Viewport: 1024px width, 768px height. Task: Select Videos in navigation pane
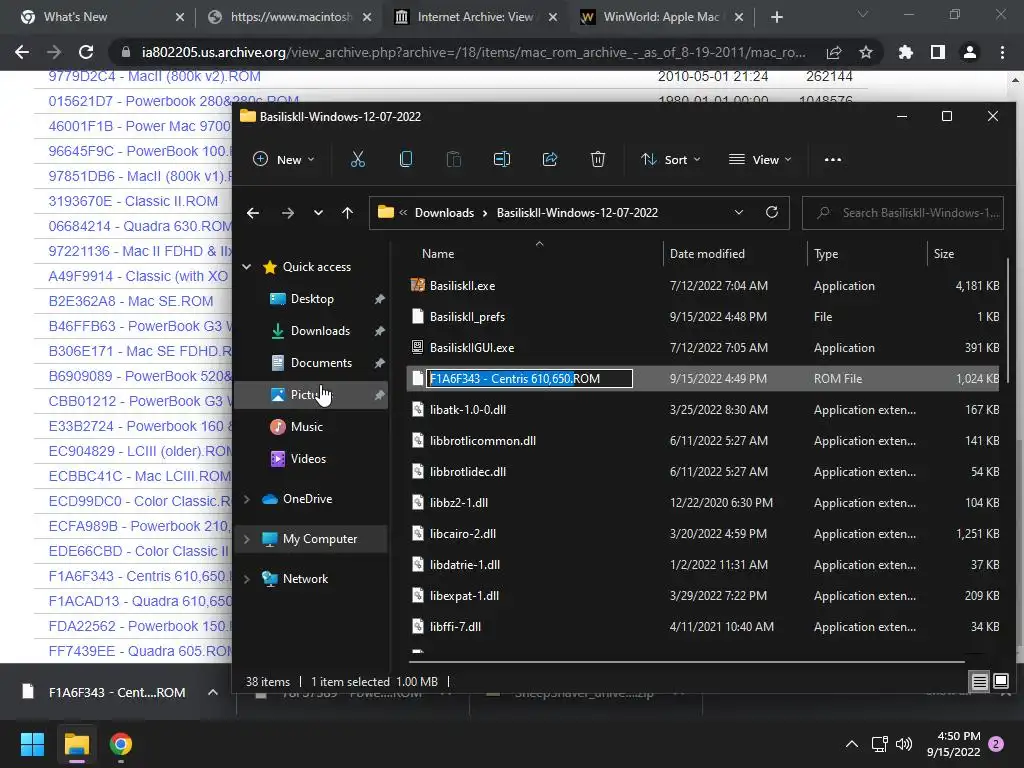coord(308,458)
